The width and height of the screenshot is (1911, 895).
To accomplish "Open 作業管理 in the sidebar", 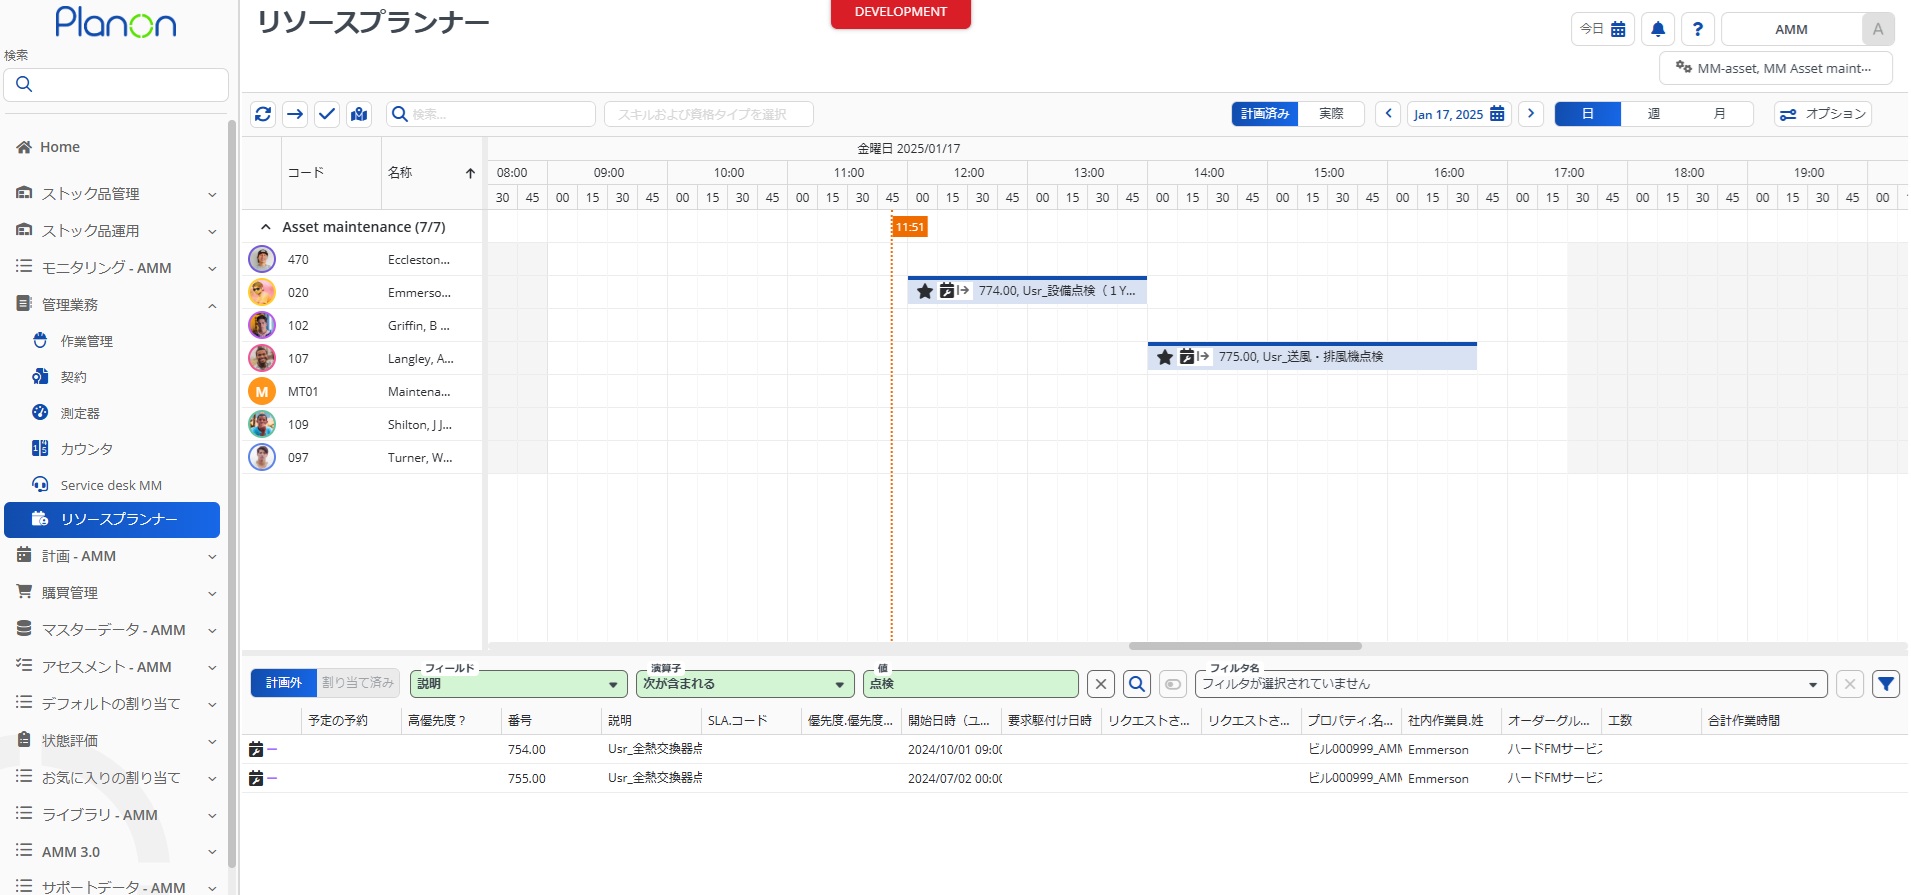I will (x=87, y=341).
